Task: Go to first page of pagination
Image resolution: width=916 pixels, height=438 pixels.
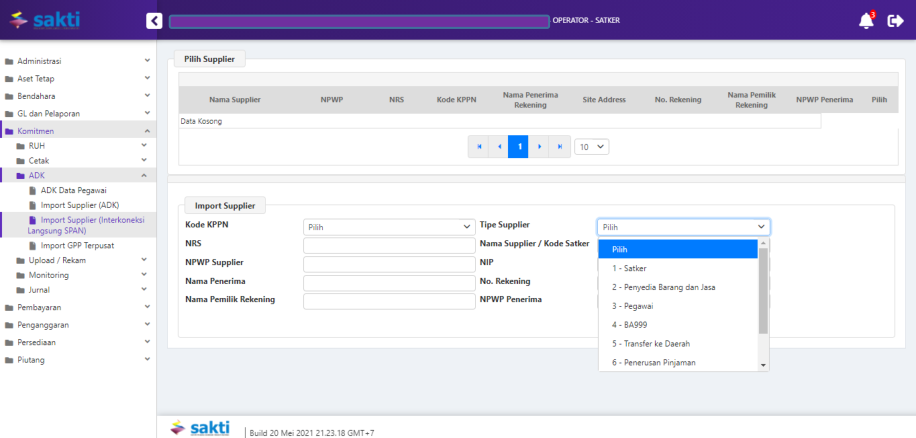Action: [x=479, y=146]
